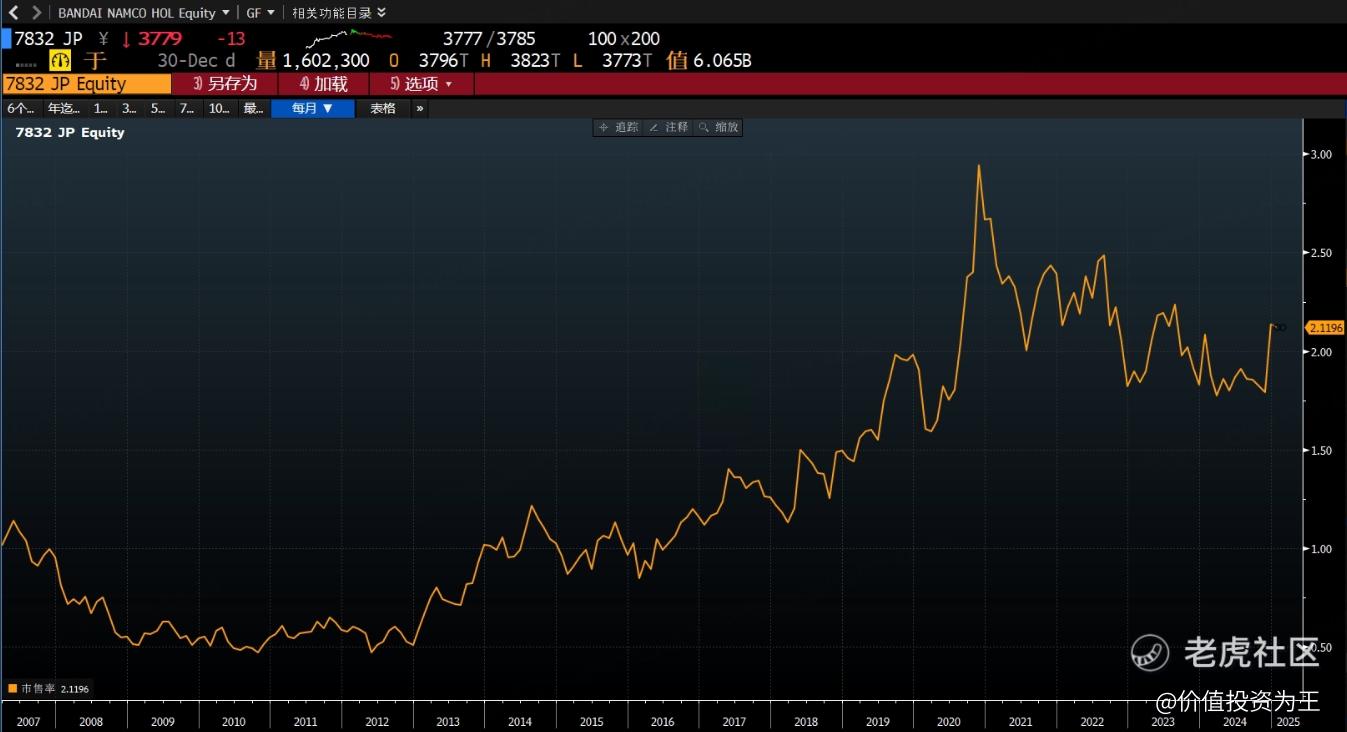Click the 市售率 2.1196 legend entry
This screenshot has width=1347, height=732.
(49, 688)
